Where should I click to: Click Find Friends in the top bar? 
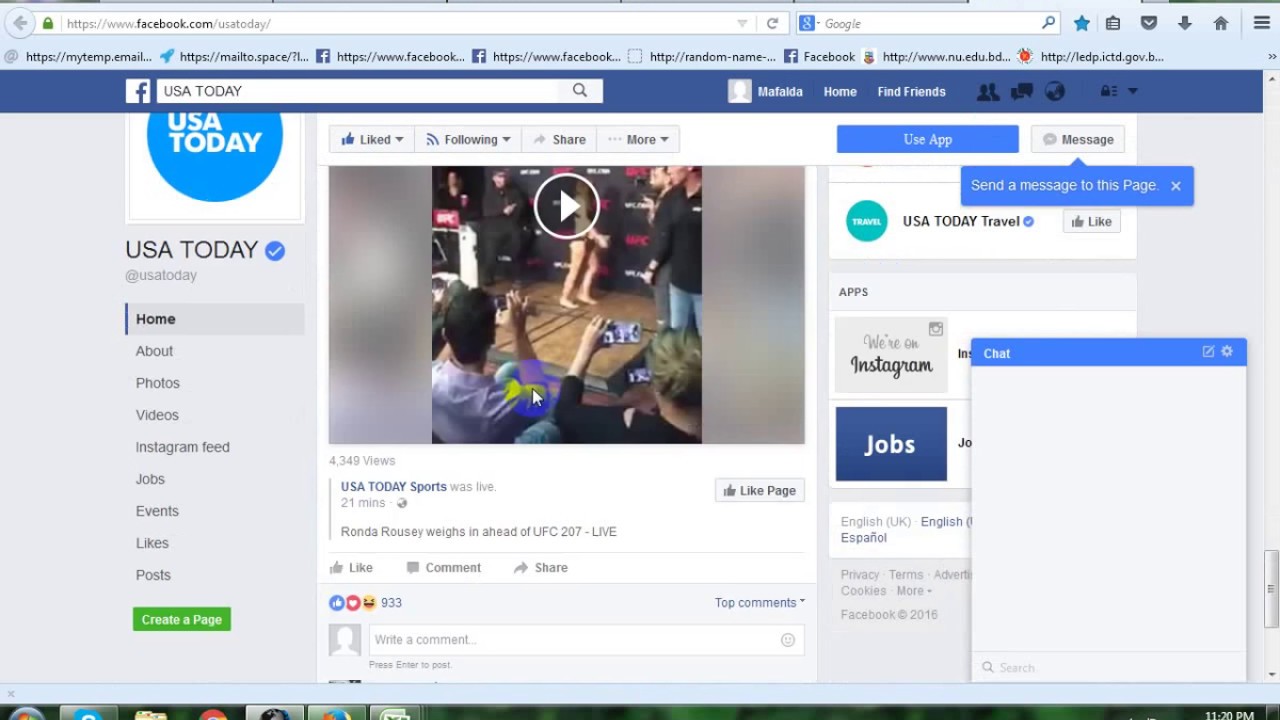tap(911, 92)
